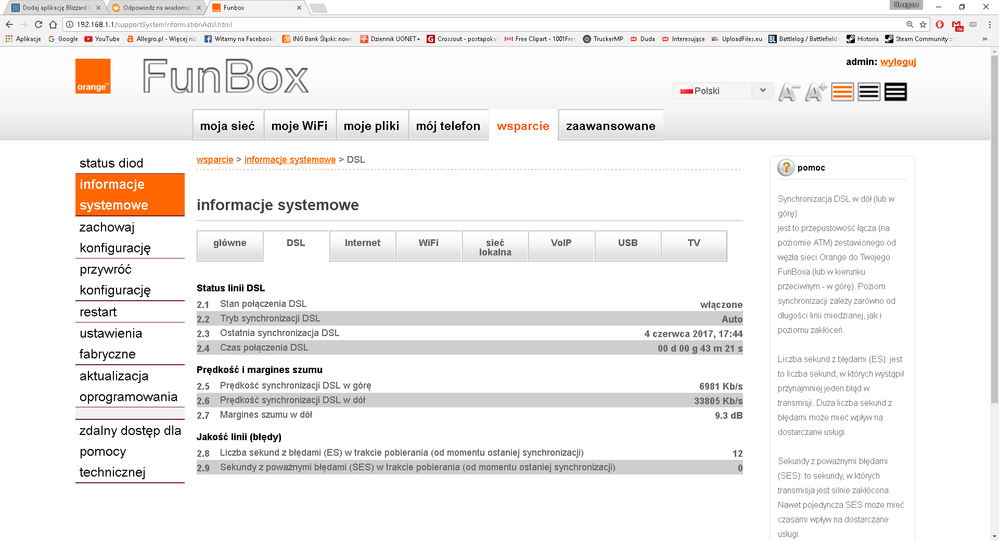Open the Polski language dropdown
Viewport: 999px width, 541px height.
pos(722,91)
